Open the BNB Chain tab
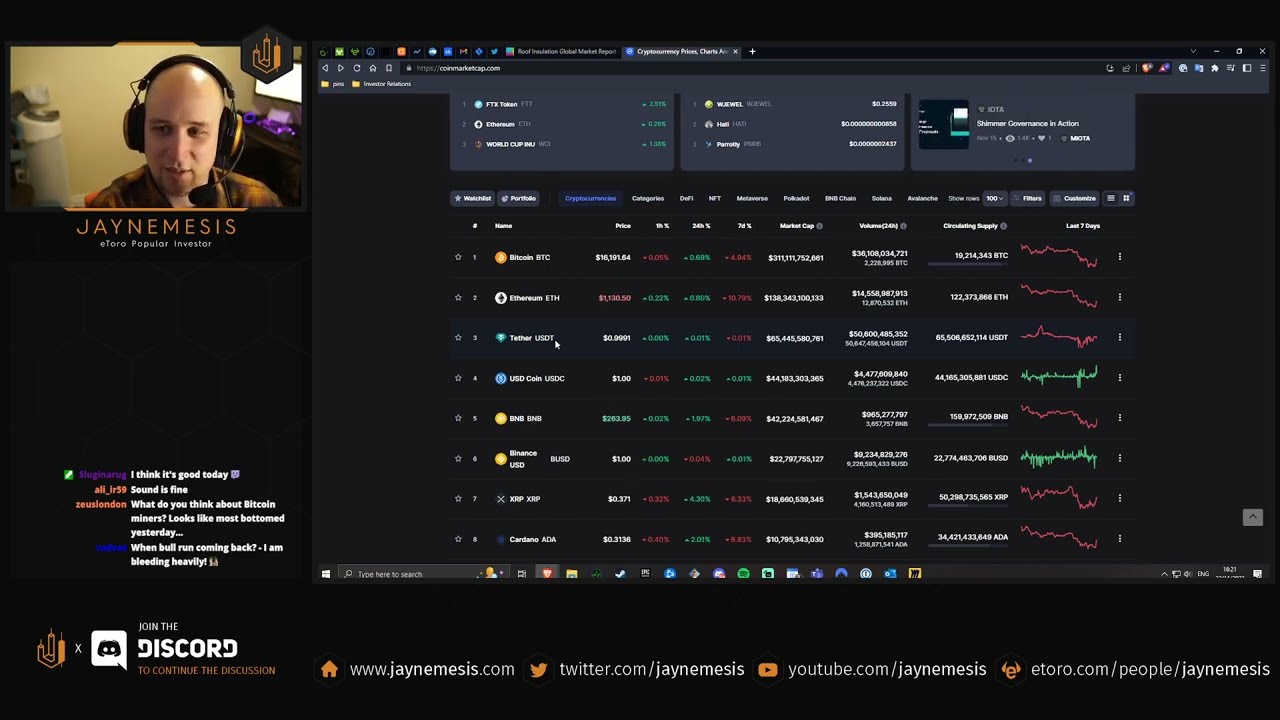This screenshot has height=720, width=1280. pyautogui.click(x=840, y=198)
